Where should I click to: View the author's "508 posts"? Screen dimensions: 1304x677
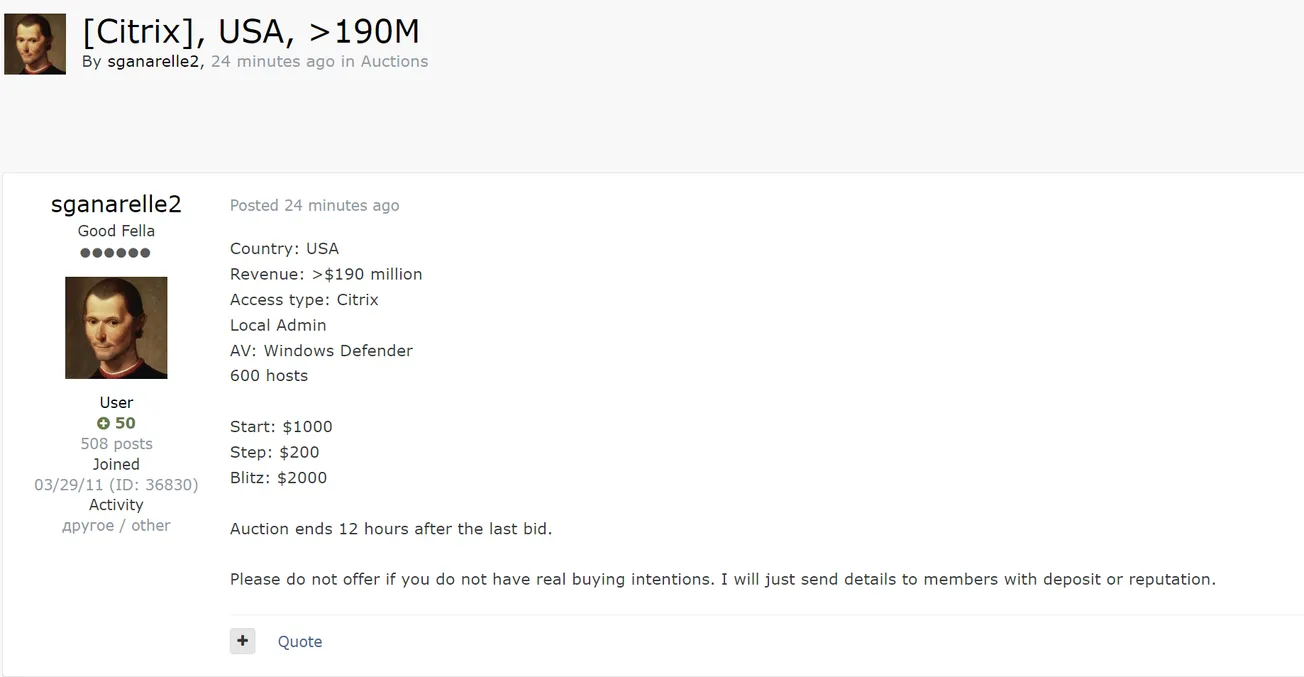click(x=116, y=444)
